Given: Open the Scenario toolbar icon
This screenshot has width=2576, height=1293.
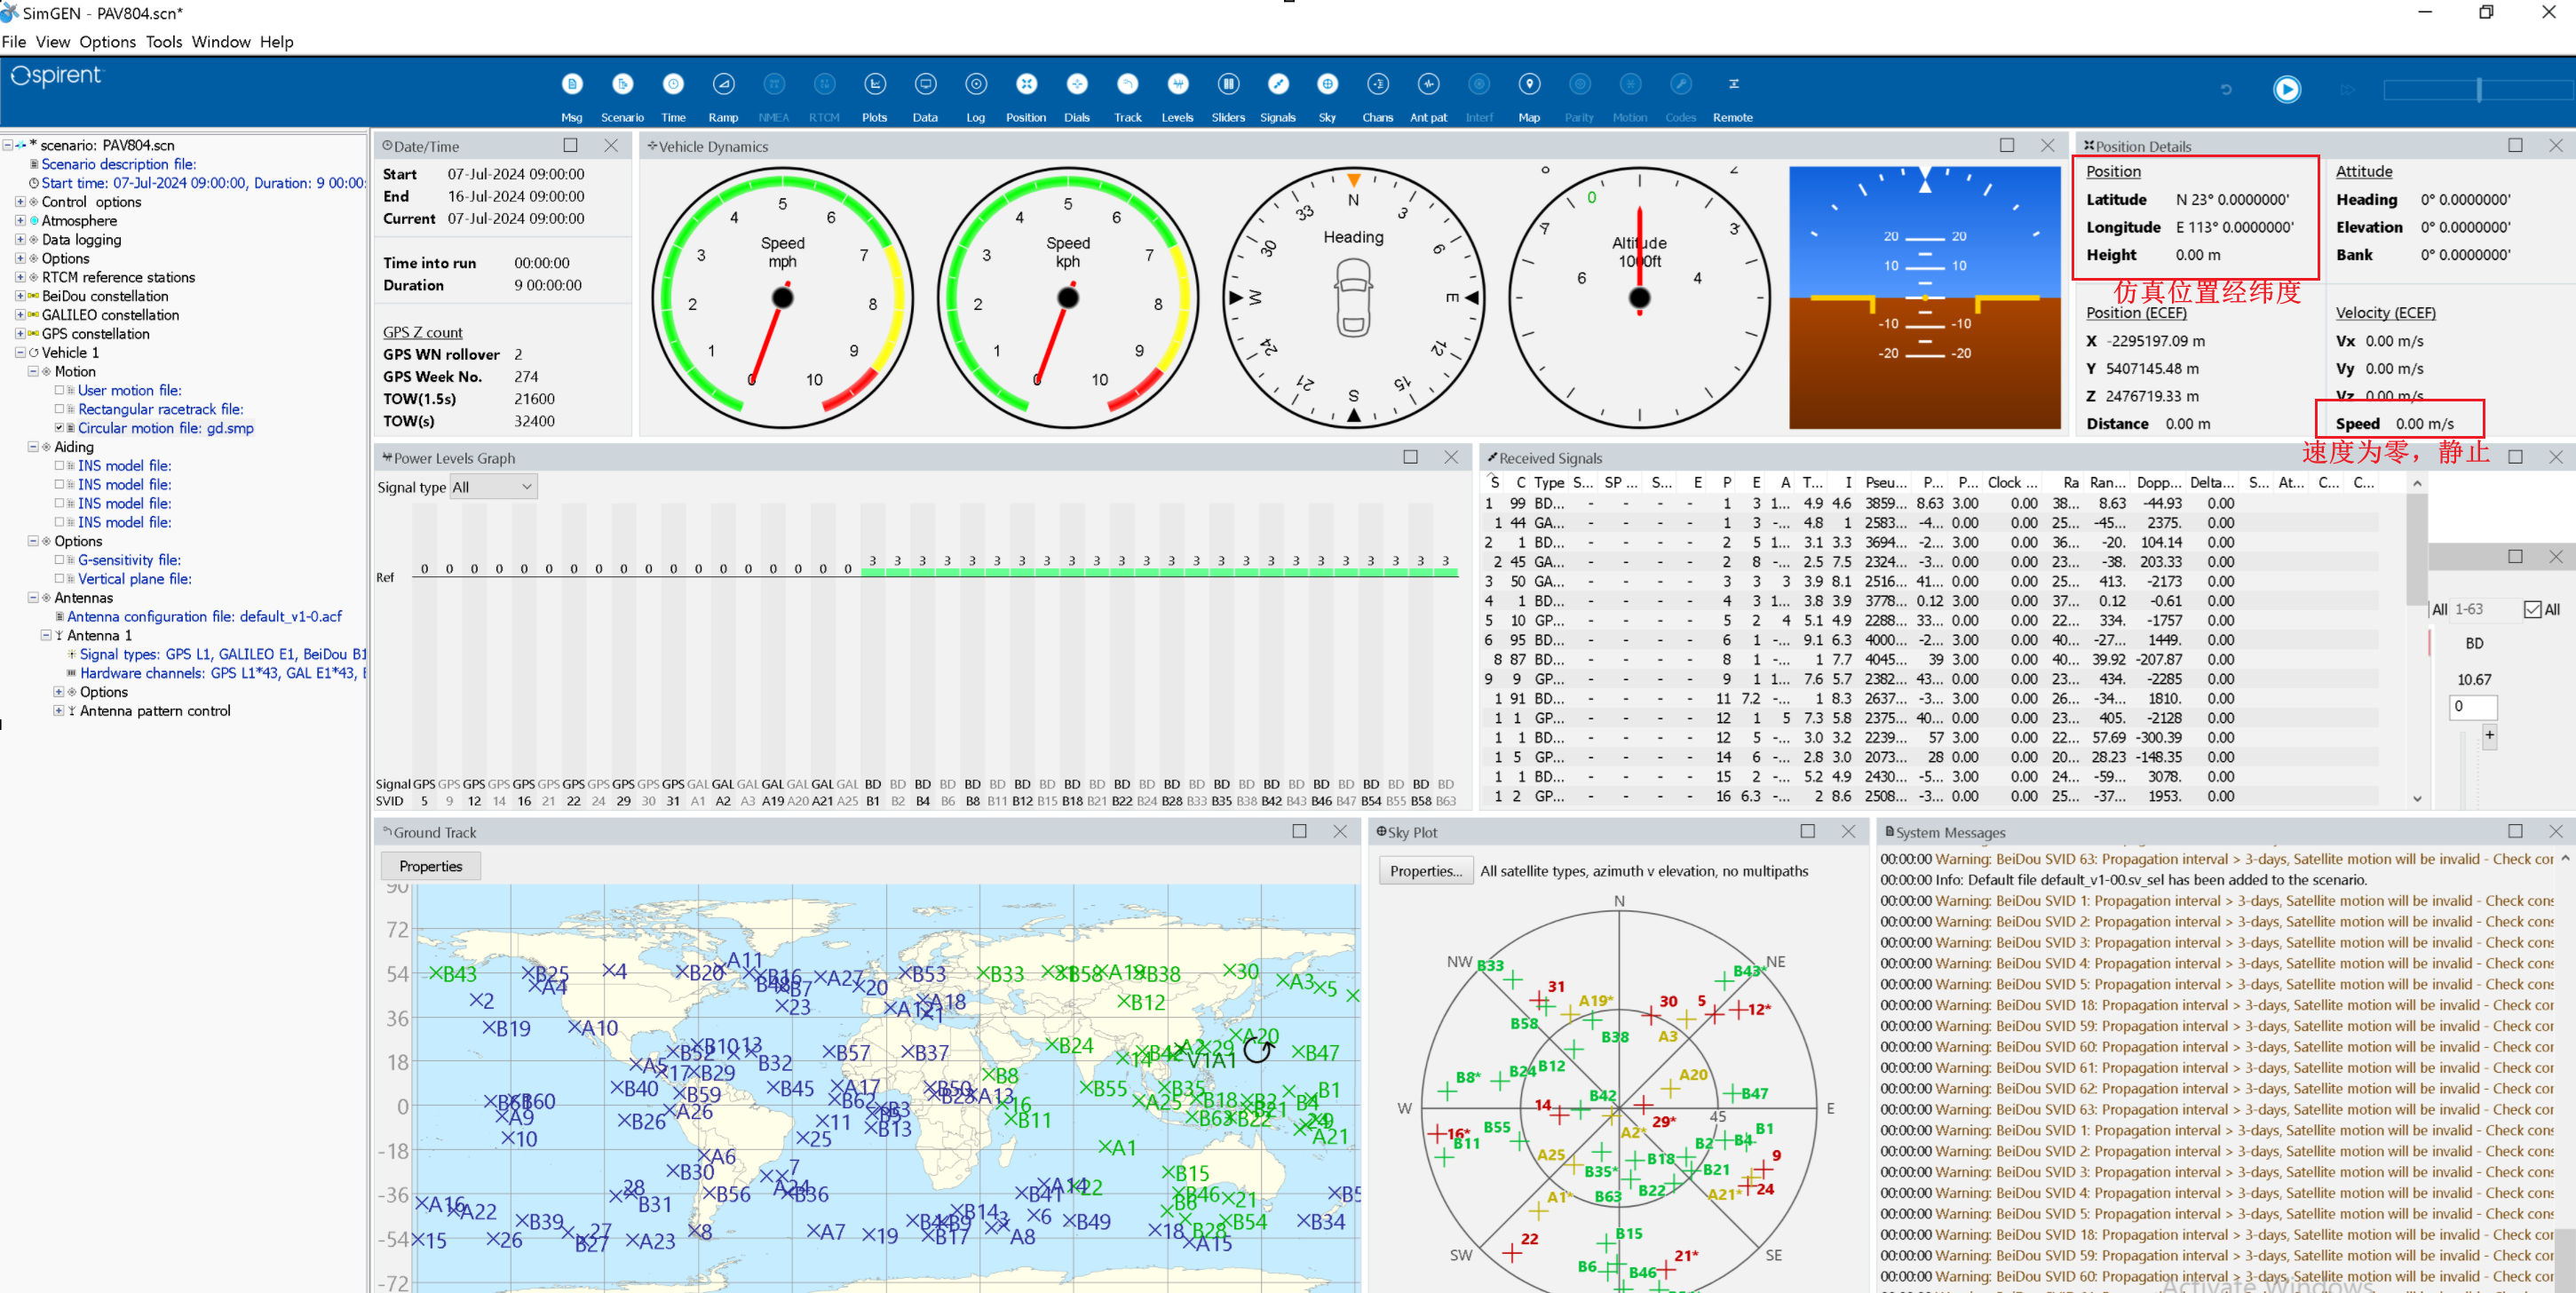Looking at the screenshot, I should (x=622, y=85).
